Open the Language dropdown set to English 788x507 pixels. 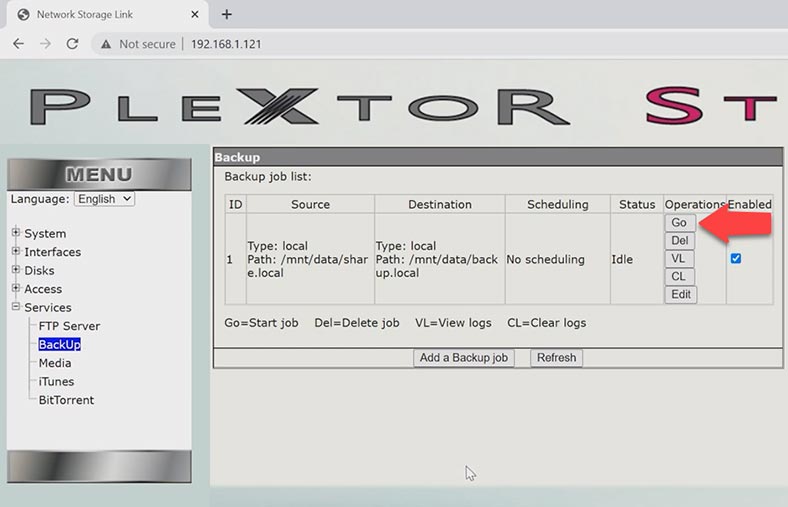[x=105, y=199]
